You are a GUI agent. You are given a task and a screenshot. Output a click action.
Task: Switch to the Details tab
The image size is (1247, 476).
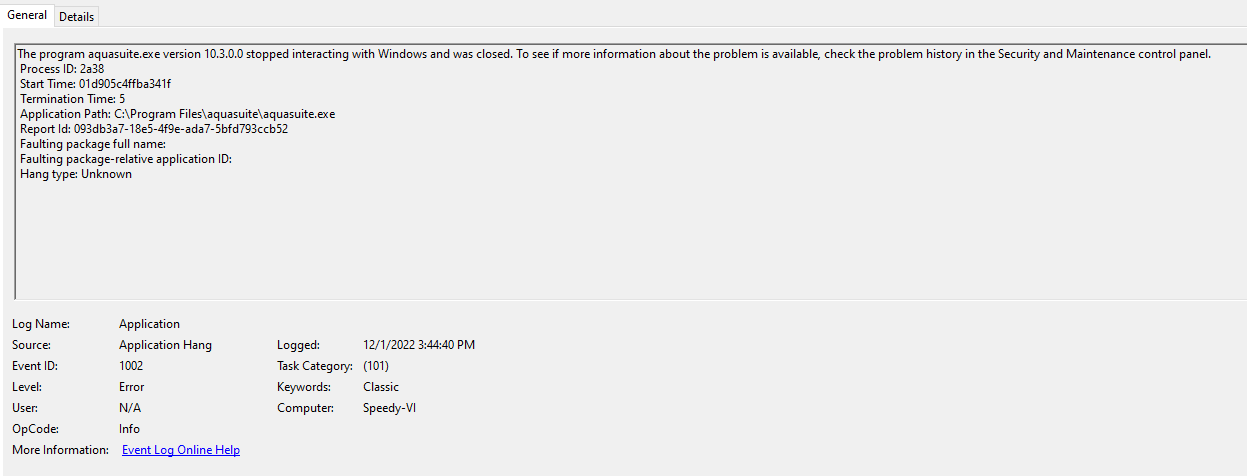[76, 17]
